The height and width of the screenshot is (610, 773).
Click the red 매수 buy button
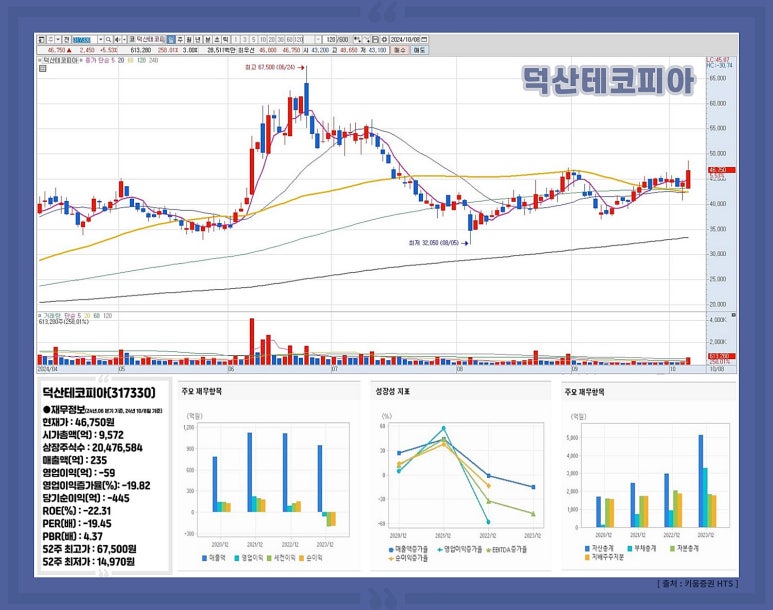400,50
